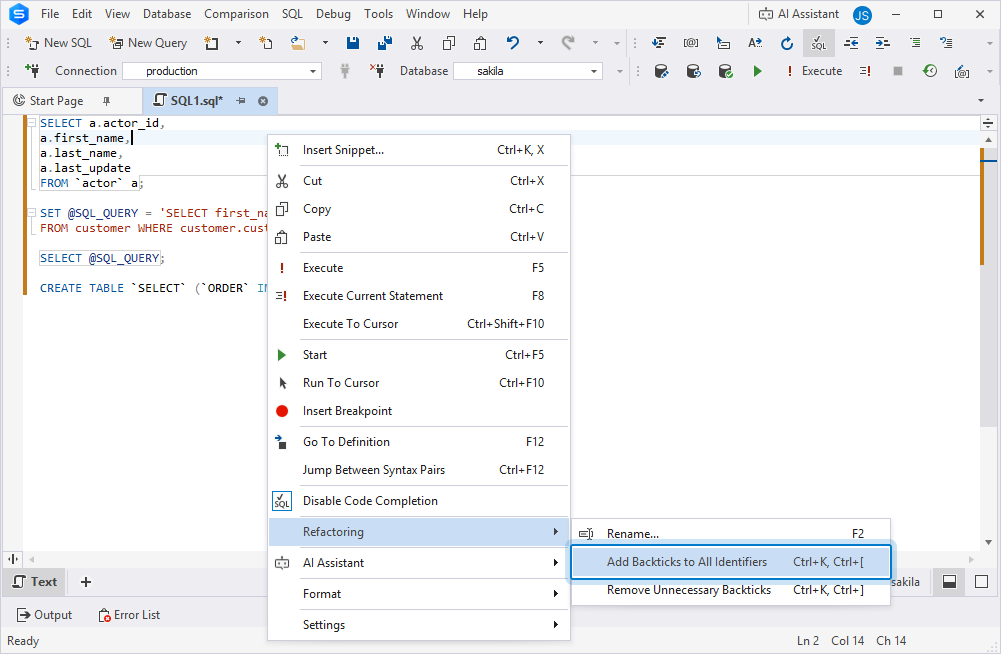This screenshot has width=1001, height=654.
Task: Click the blue Undo arrow icon
Action: (513, 43)
